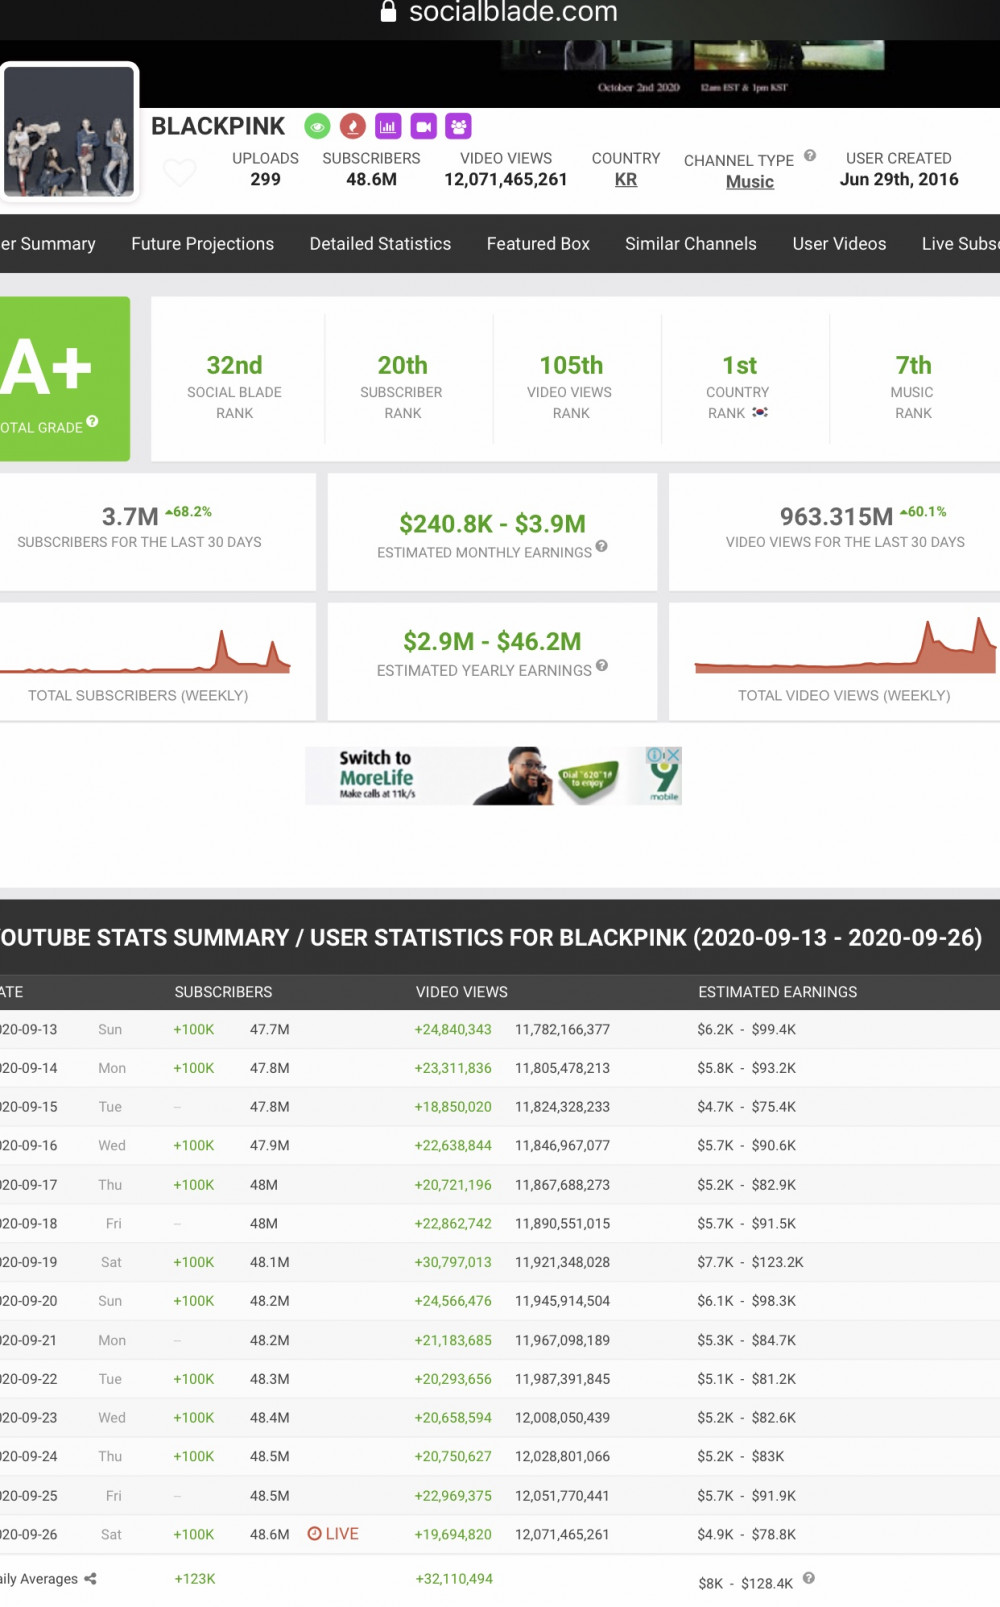Switch to Detailed Statistics tab

[x=380, y=243]
